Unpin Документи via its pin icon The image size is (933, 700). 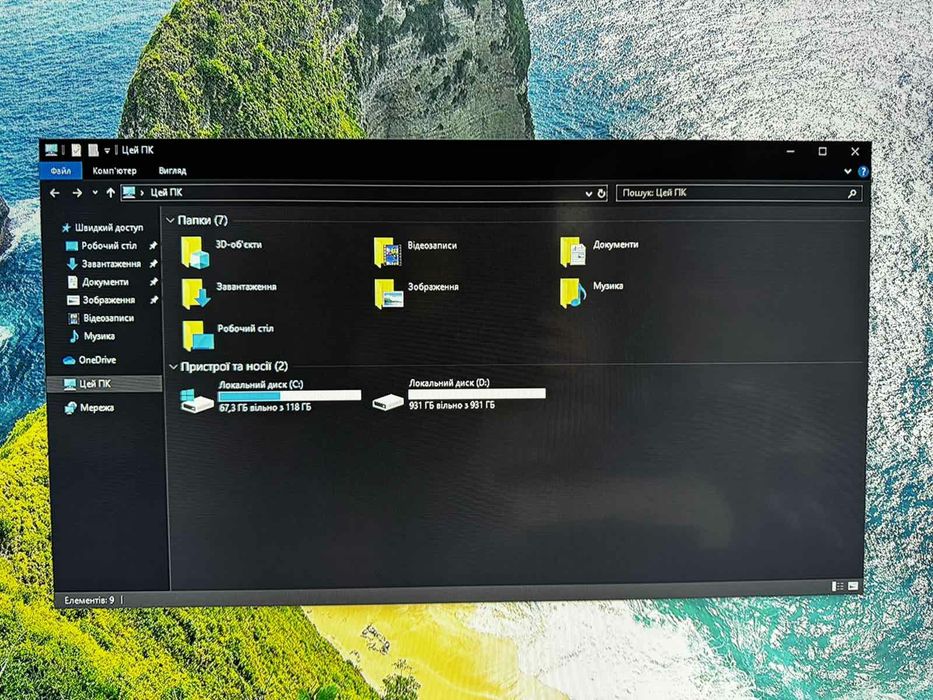[x=153, y=282]
